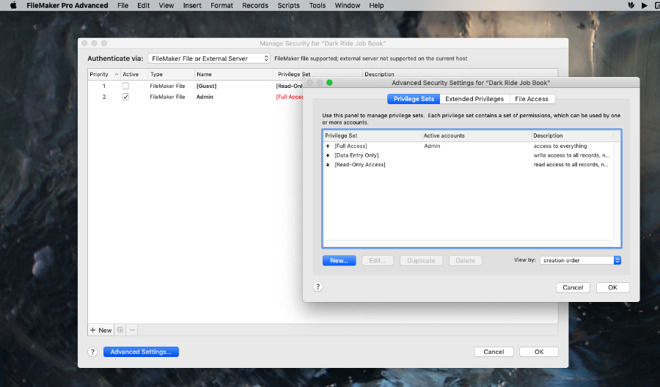Open the Tools menu
Viewport: 660px width, 387px height.
pos(317,5)
